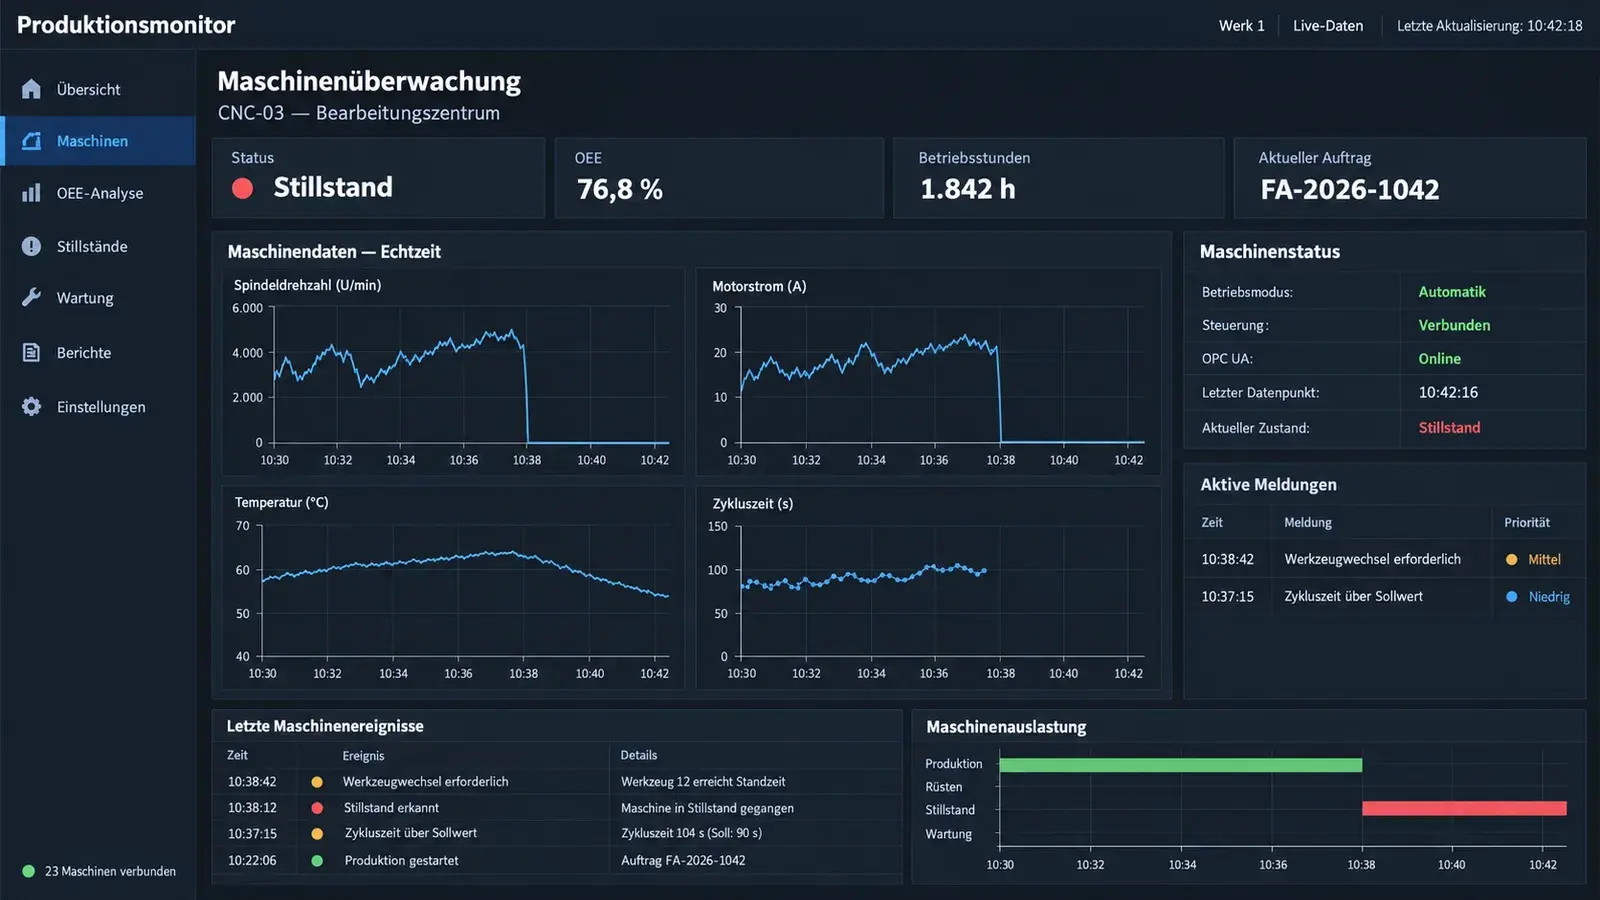The width and height of the screenshot is (1600, 900).
Task: Open the Übersicht menu item
Action: [98, 89]
